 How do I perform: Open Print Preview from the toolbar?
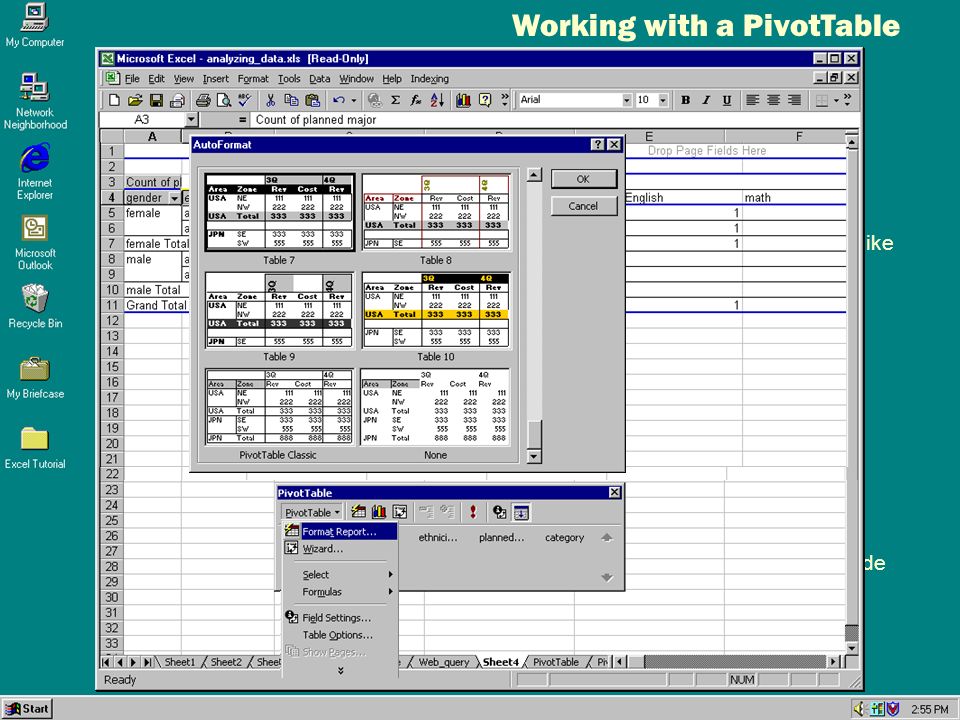pos(224,100)
